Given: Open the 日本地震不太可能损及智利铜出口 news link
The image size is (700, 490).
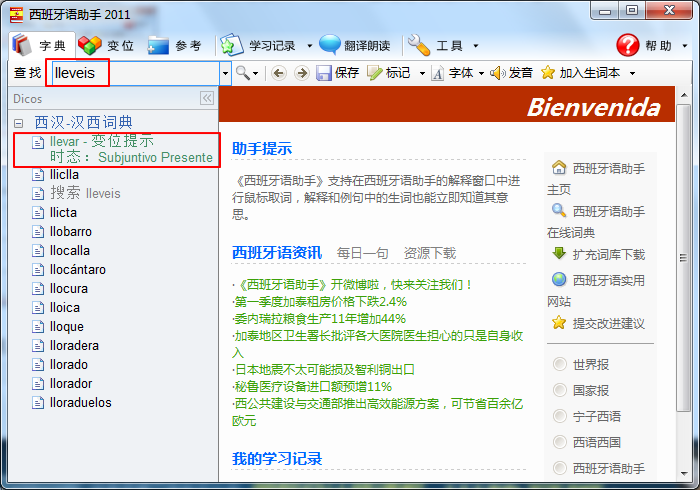Looking at the screenshot, I should point(324,370).
